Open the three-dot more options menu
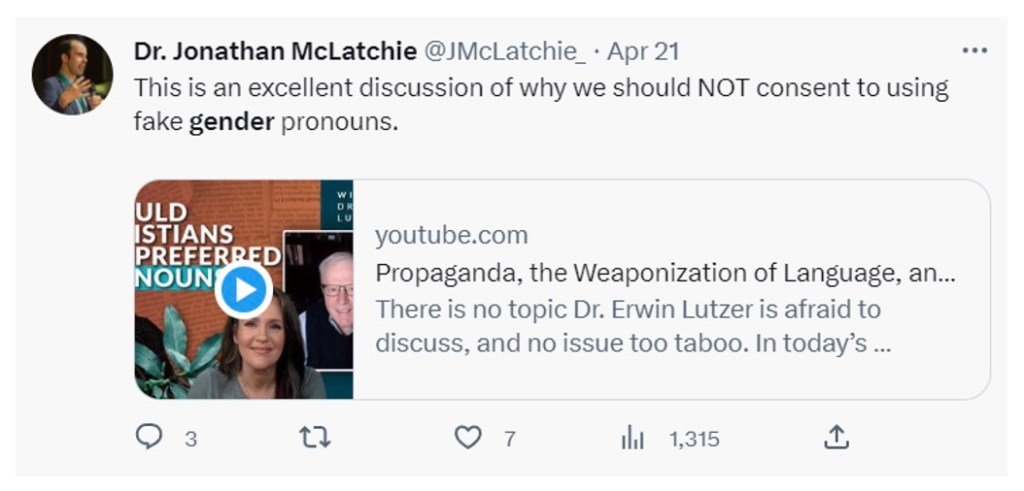1024x491 pixels. point(973,51)
